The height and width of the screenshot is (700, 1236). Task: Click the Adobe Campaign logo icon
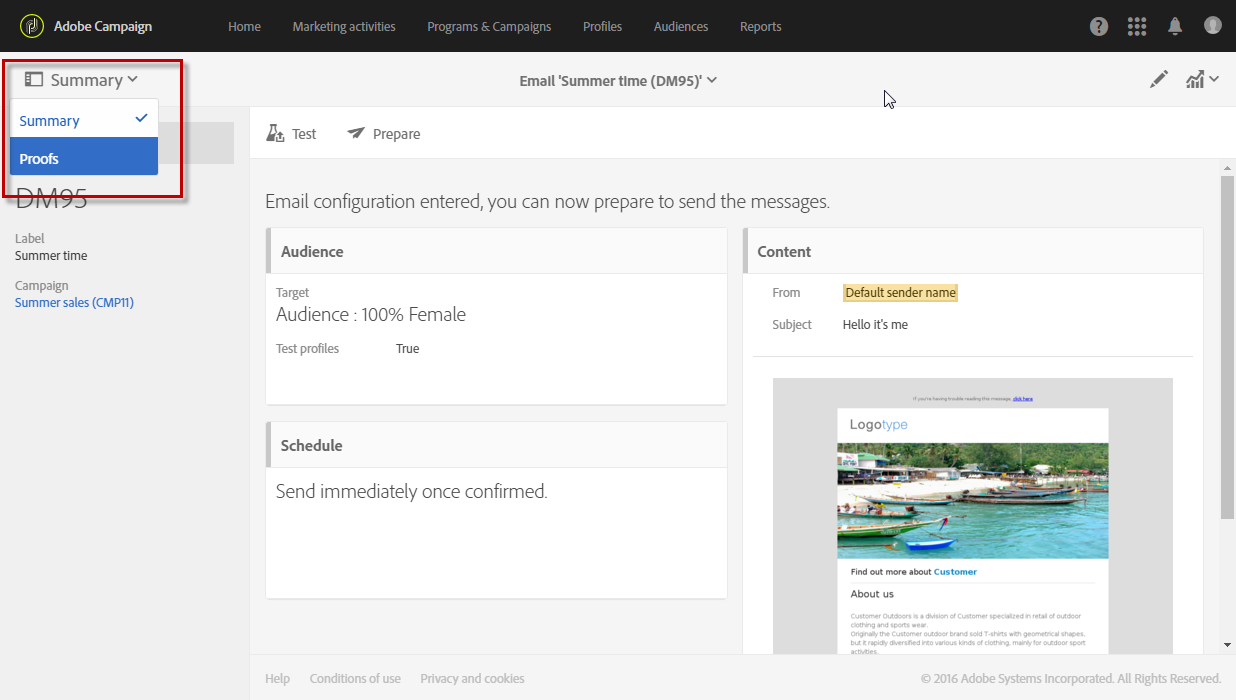point(32,26)
